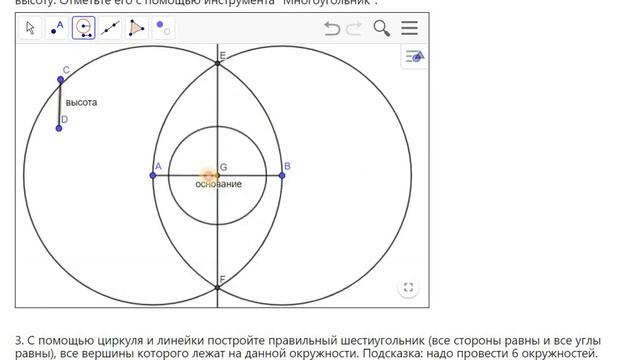
Task: Click the 'основание' label
Action: [x=218, y=184]
